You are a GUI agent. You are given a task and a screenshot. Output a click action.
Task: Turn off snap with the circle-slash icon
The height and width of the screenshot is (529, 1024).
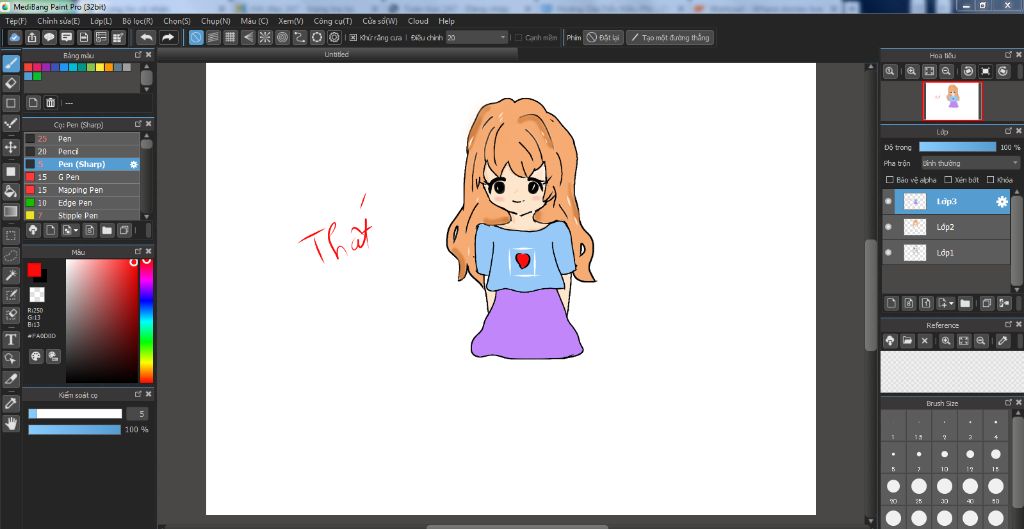[x=196, y=37]
